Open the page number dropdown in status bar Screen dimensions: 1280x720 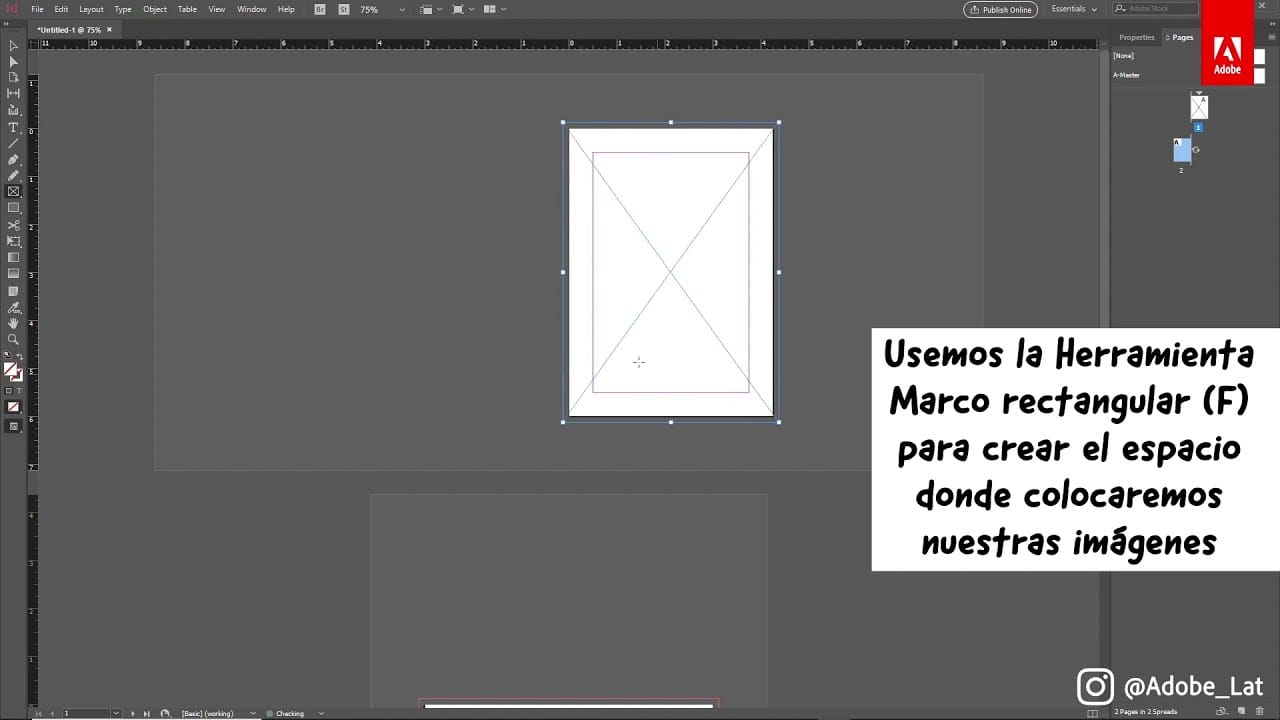pos(116,713)
